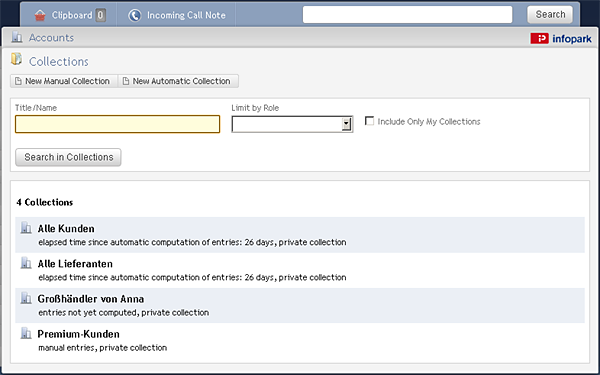Click the 4 Collections count heading
Screen dimensions: 600x375
44,202
